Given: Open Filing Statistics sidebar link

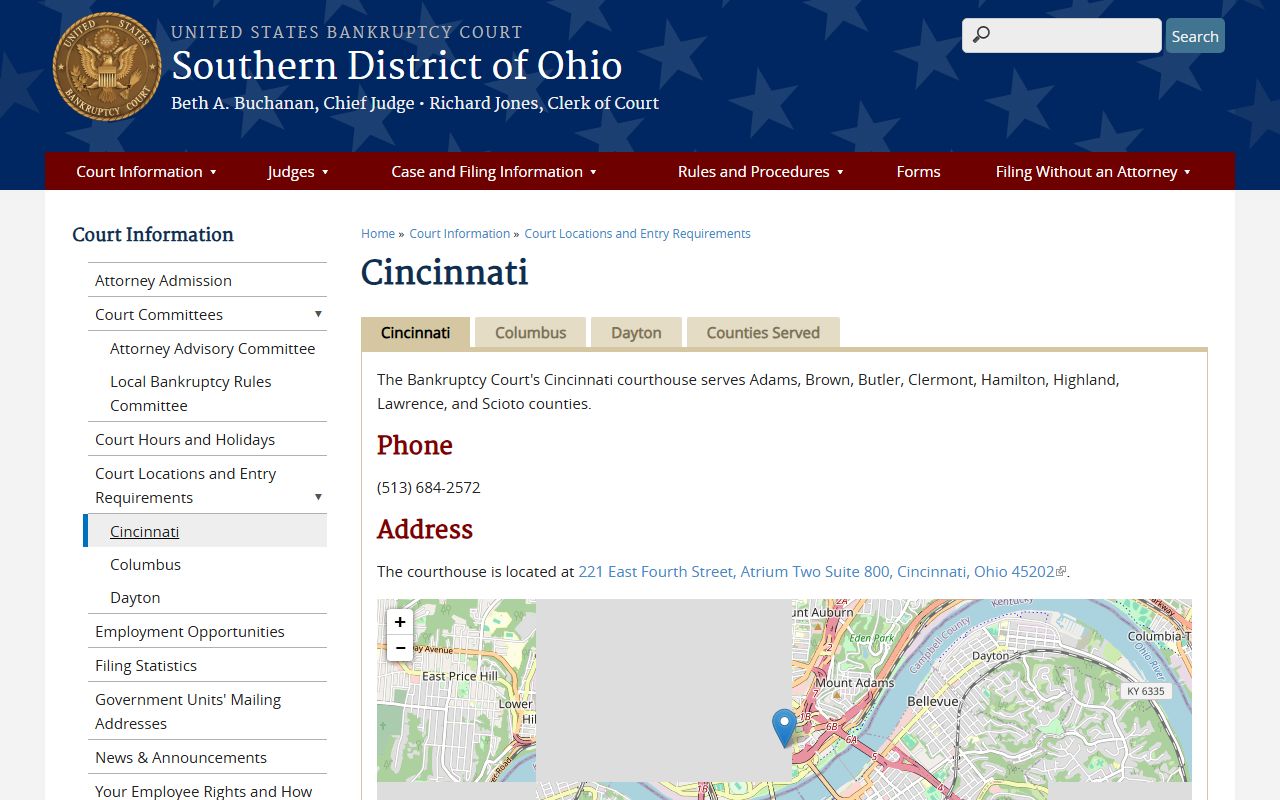Looking at the screenshot, I should tap(146, 665).
